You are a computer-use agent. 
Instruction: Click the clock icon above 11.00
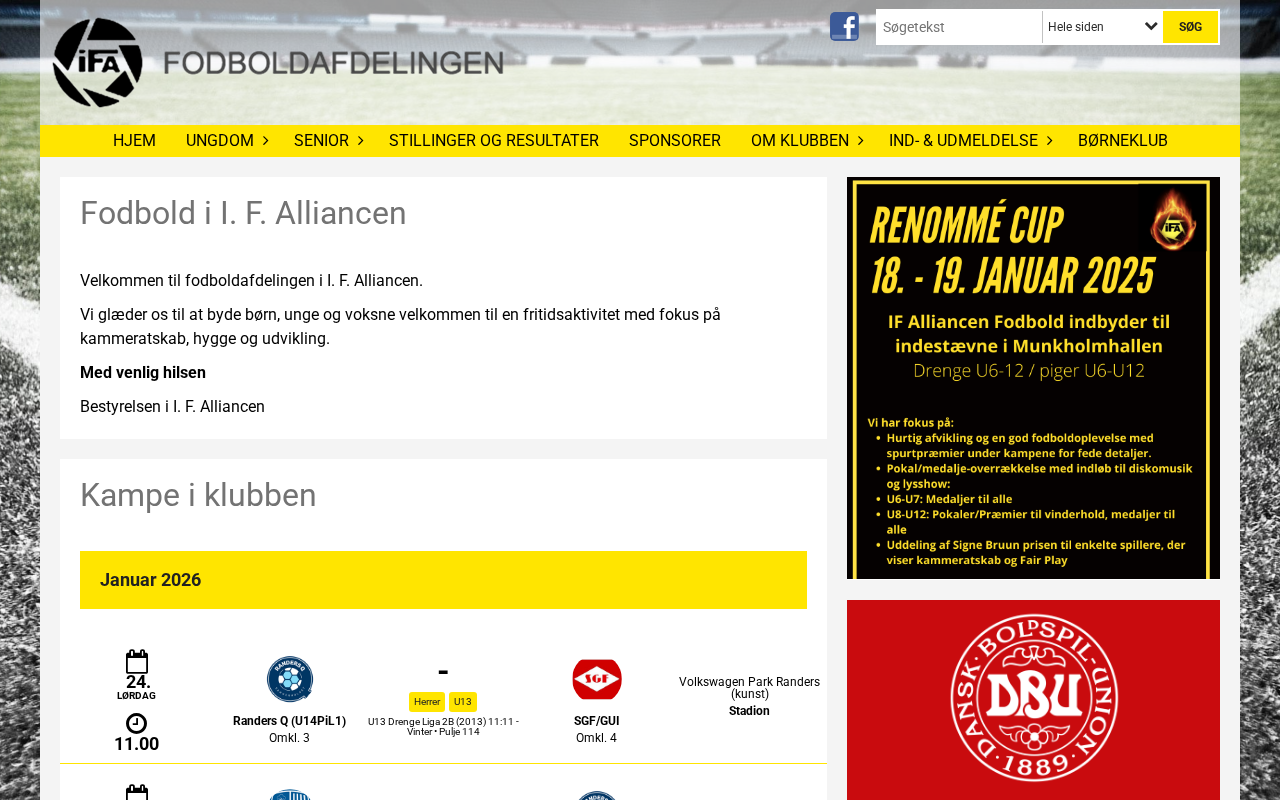click(137, 723)
